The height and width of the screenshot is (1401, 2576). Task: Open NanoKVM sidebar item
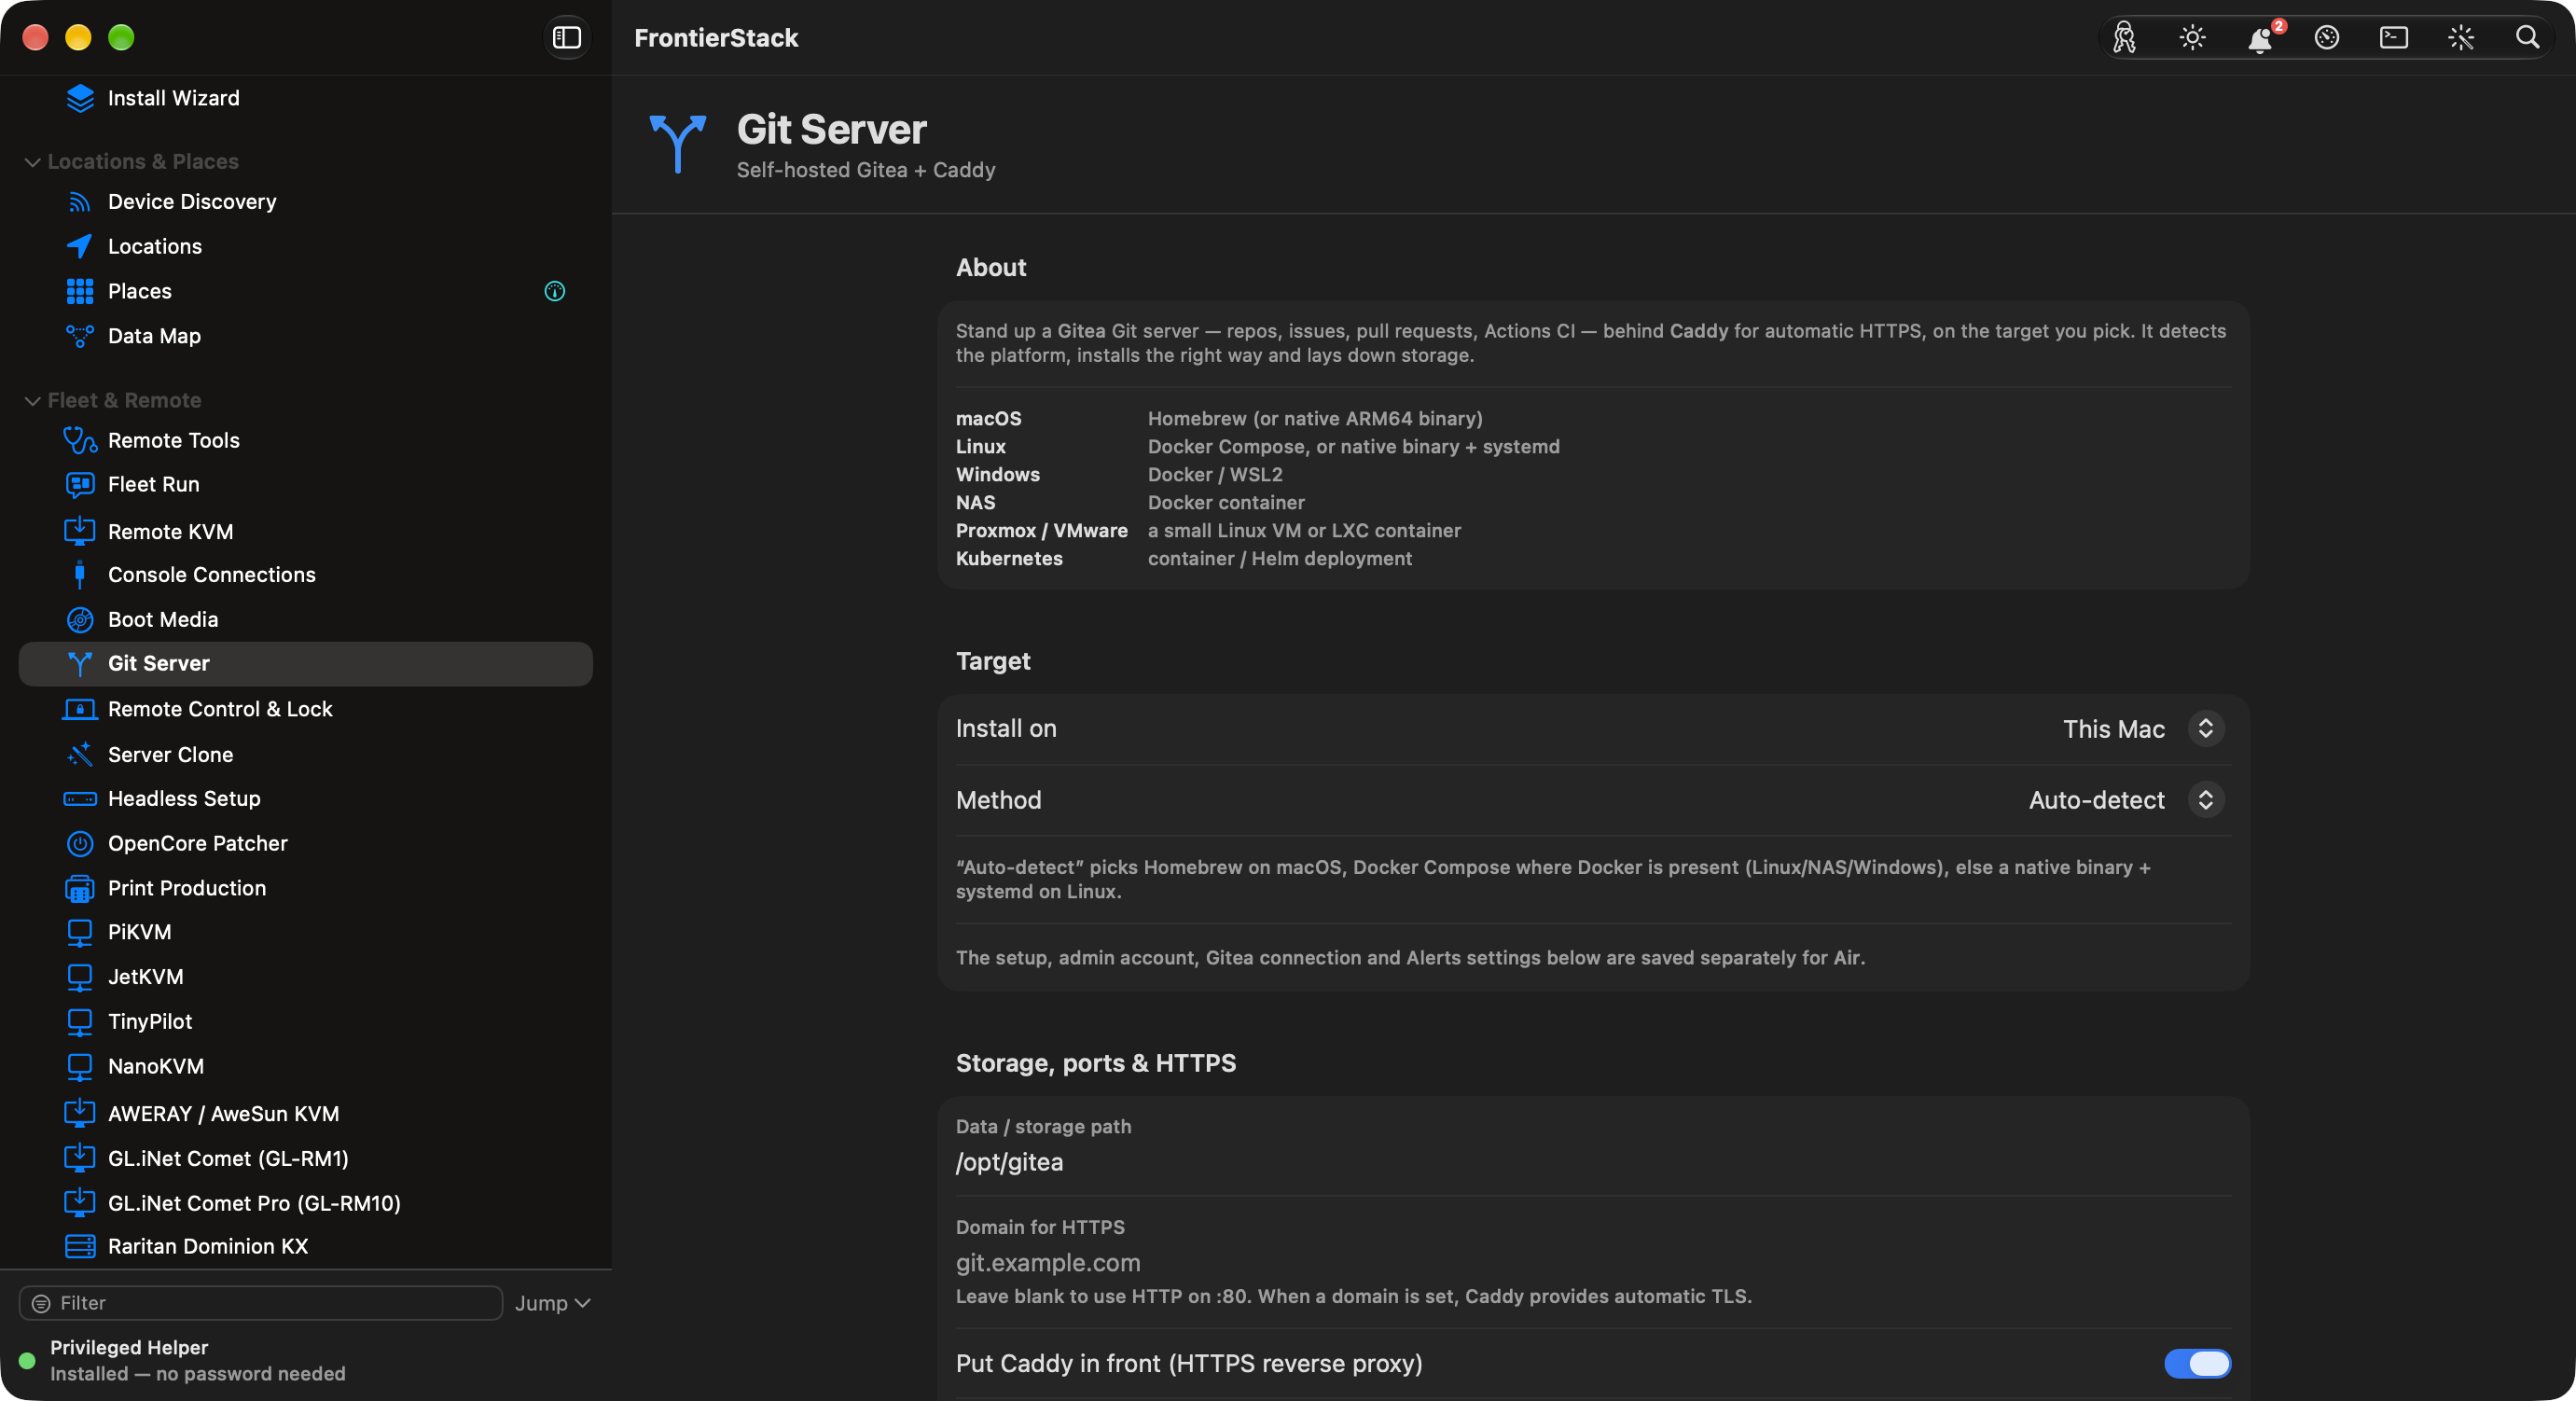(306, 1067)
